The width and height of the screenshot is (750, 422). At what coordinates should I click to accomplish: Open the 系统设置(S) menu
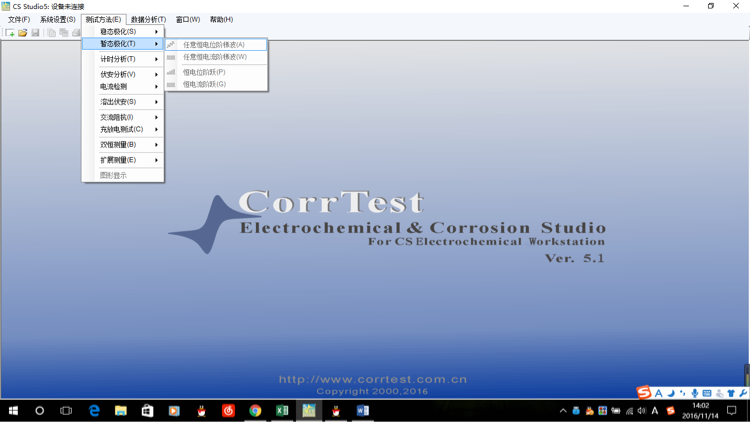[x=57, y=20]
